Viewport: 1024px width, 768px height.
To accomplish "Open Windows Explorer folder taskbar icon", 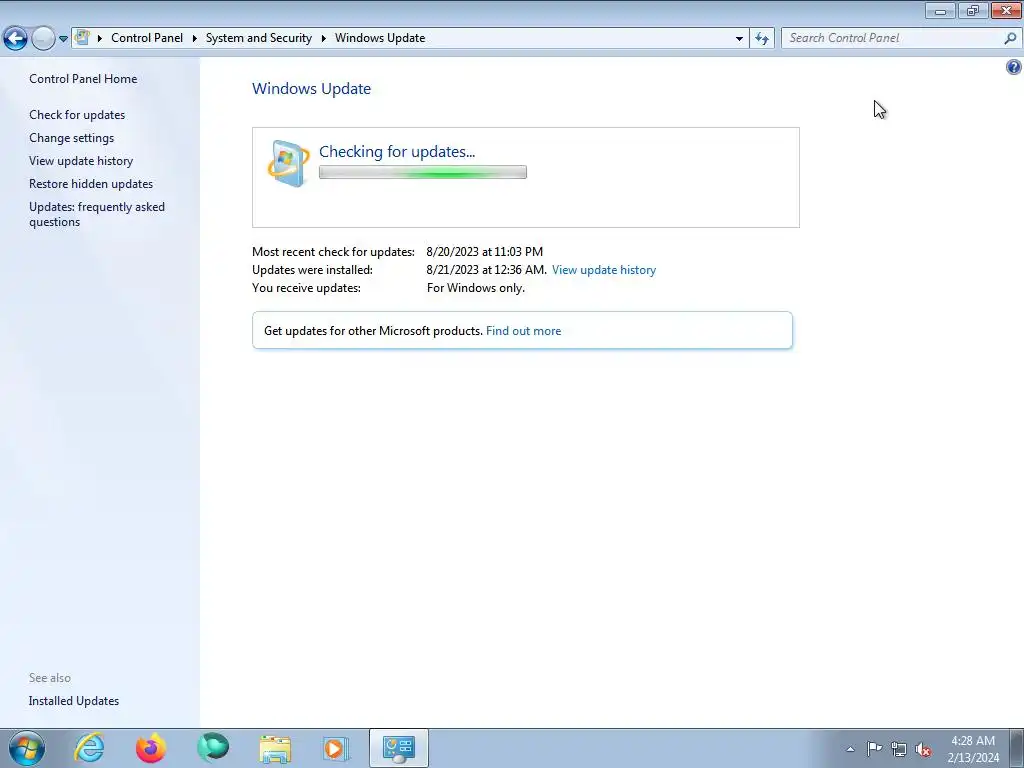I will (x=275, y=748).
